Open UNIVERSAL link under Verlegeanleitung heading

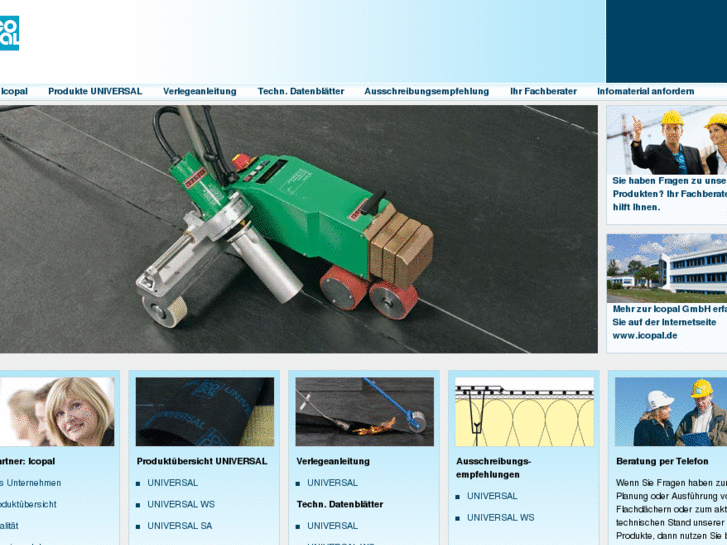(332, 483)
